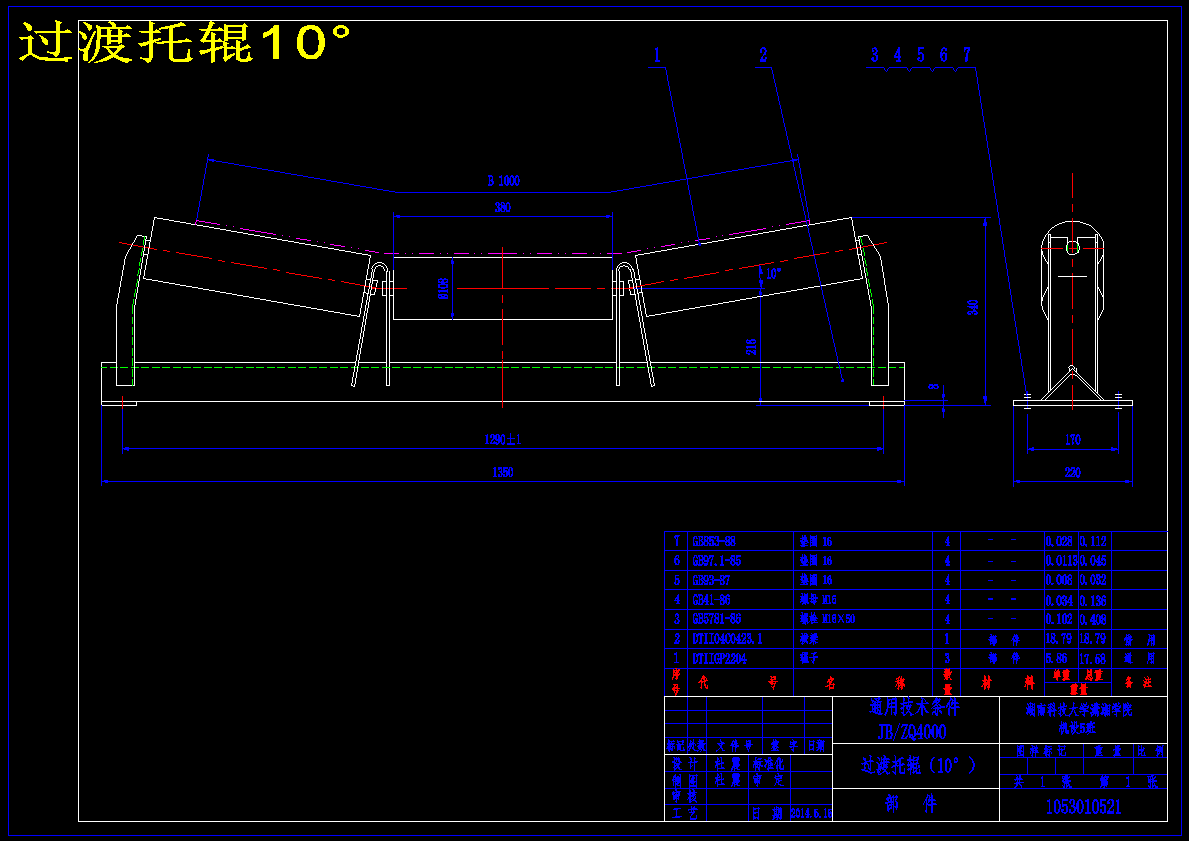Viewport: 1189px width, 841px height.
Task: Click the 340 height dimension
Action: 974,307
